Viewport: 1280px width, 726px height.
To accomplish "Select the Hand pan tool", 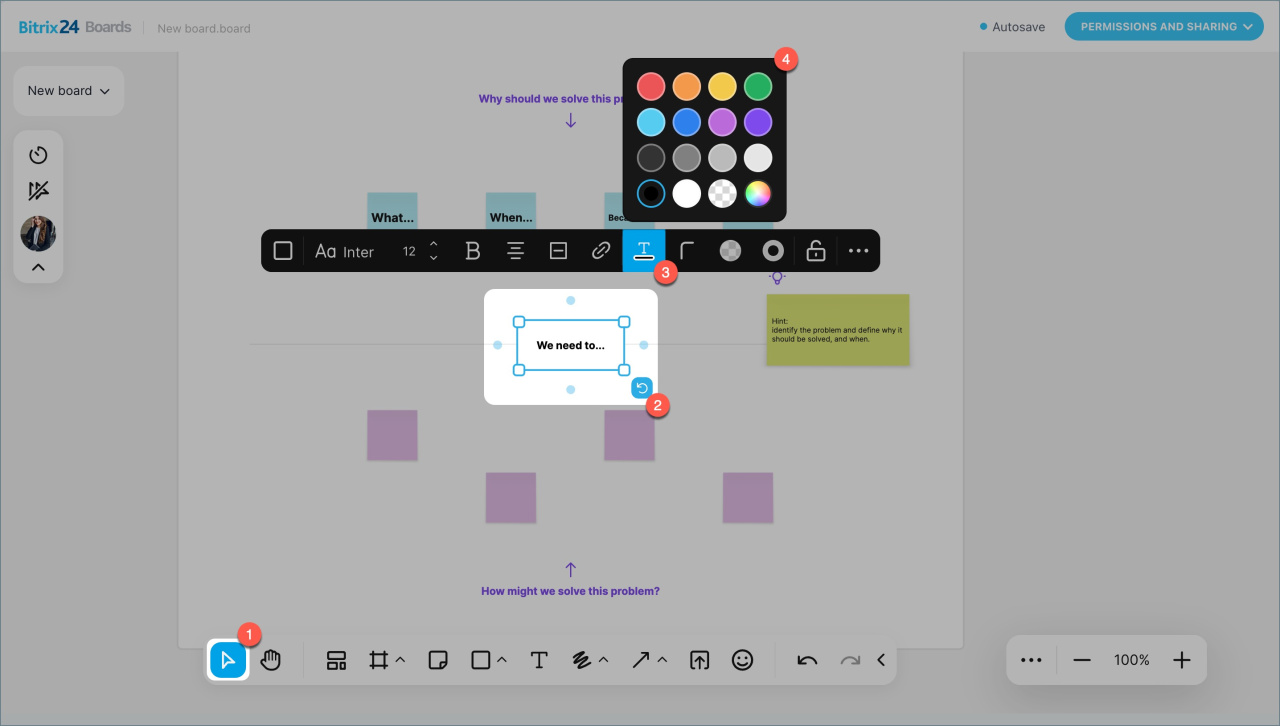I will click(271, 660).
